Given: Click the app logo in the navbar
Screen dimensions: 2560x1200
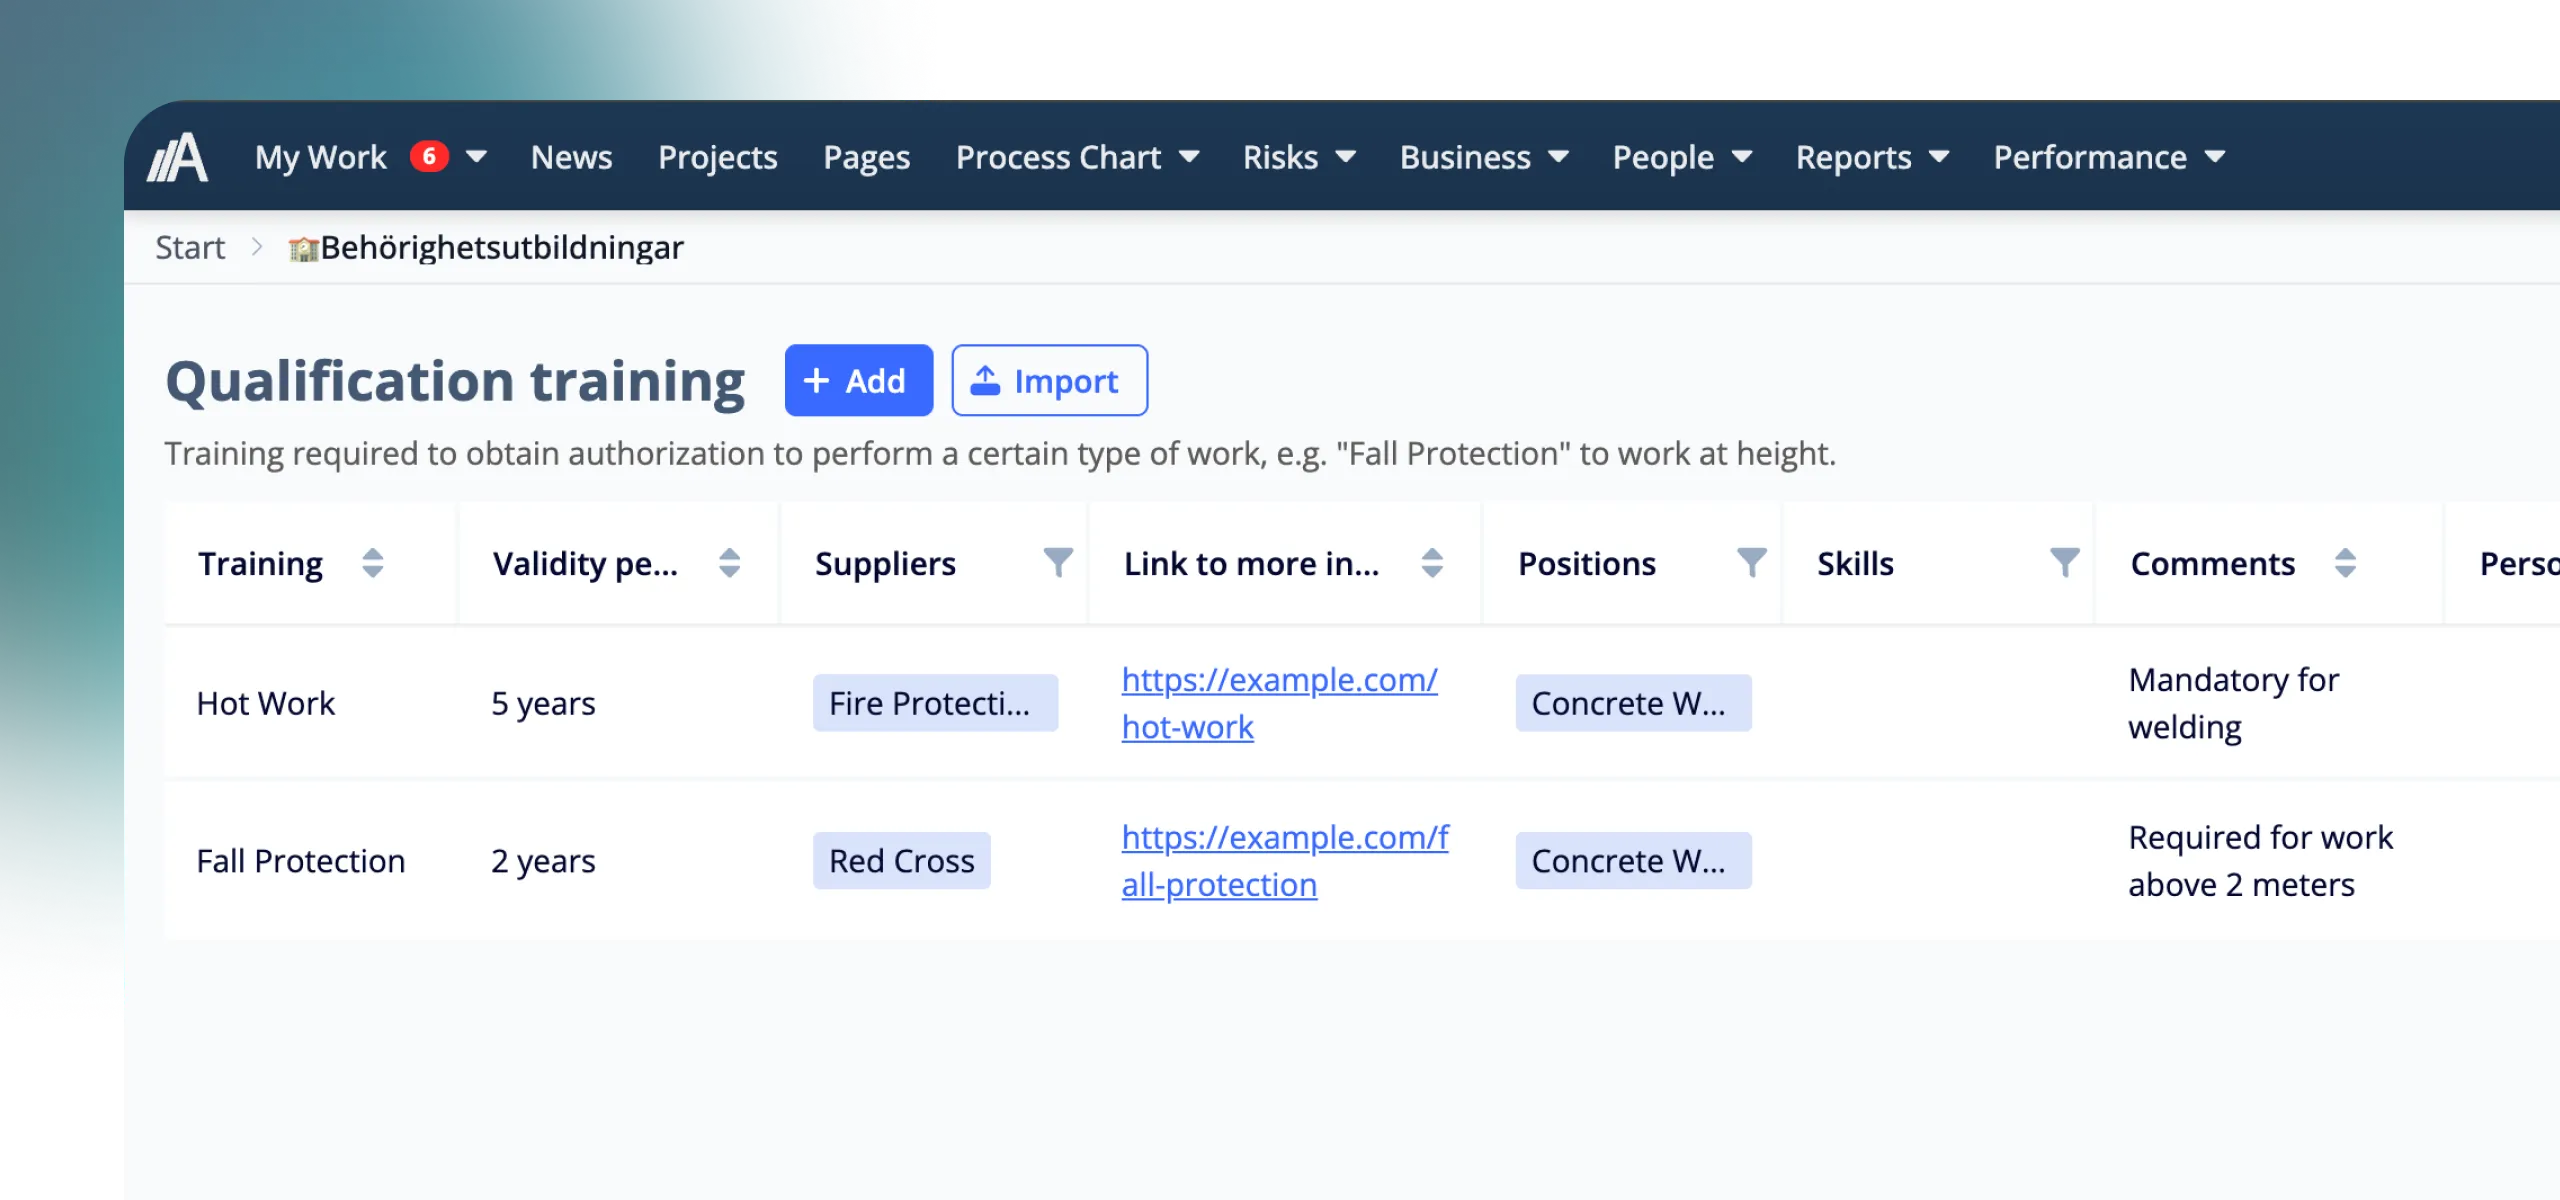Looking at the screenshot, I should (178, 157).
